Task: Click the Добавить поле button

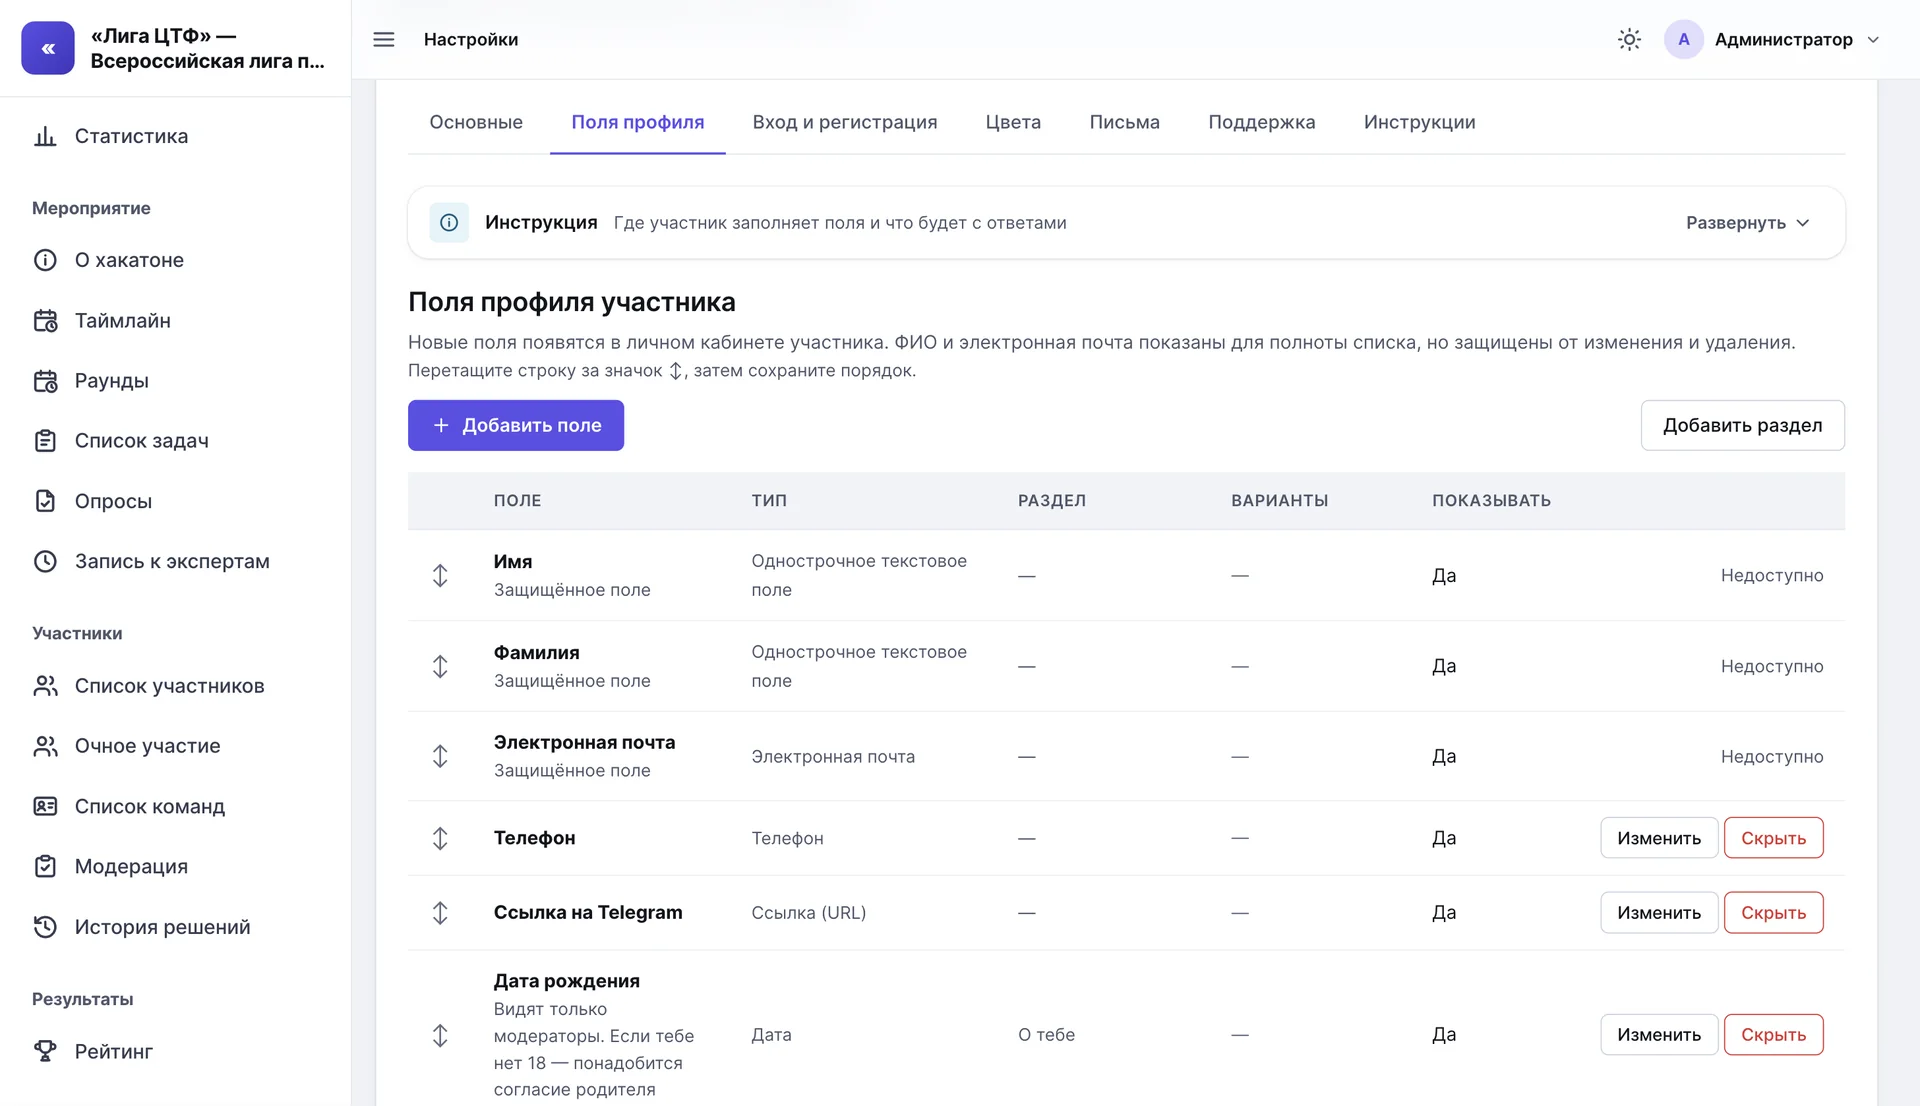Action: (516, 425)
